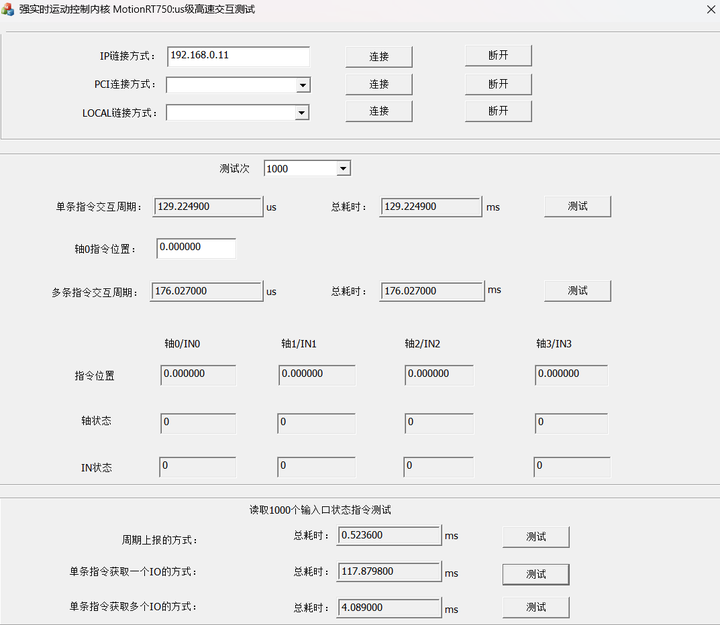Click 总耗时 field showing 0.523600
The height and width of the screenshot is (625, 720).
[389, 535]
